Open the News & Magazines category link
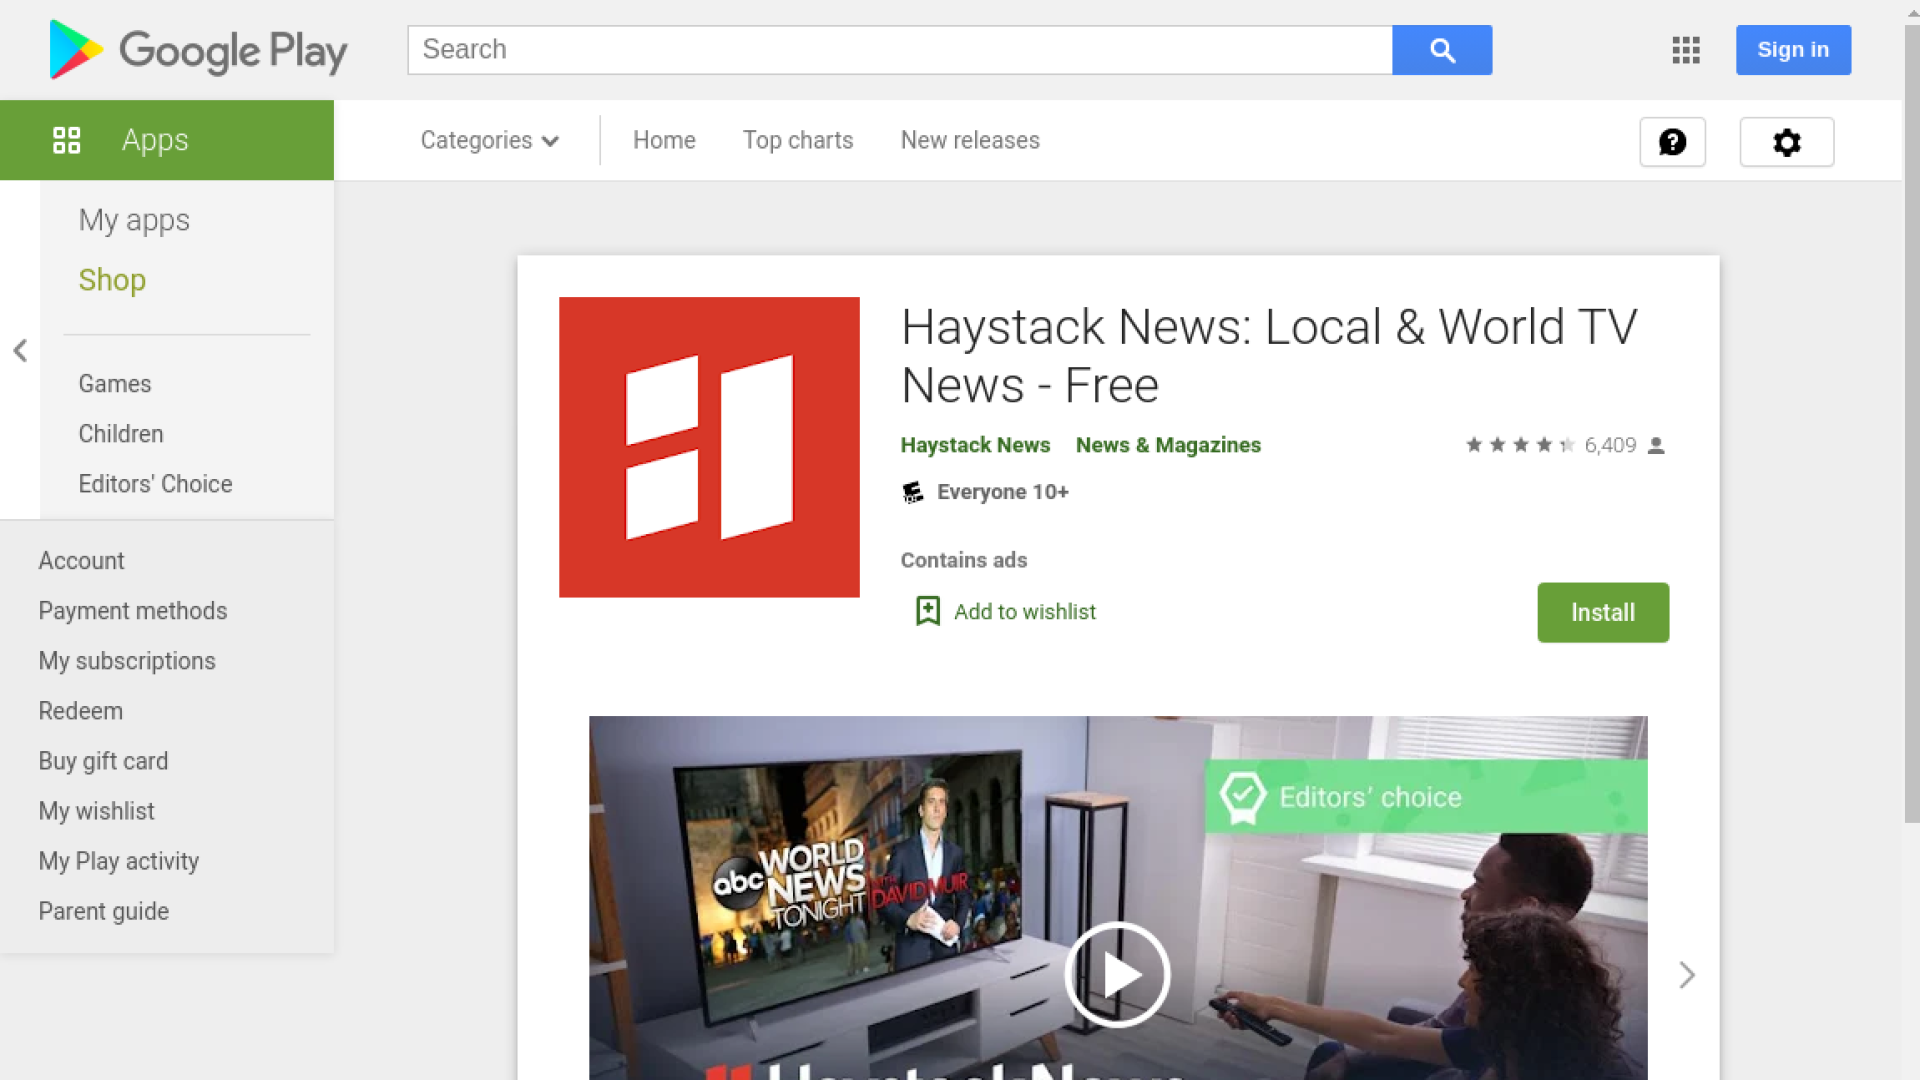The width and height of the screenshot is (1920, 1080). [x=1167, y=445]
